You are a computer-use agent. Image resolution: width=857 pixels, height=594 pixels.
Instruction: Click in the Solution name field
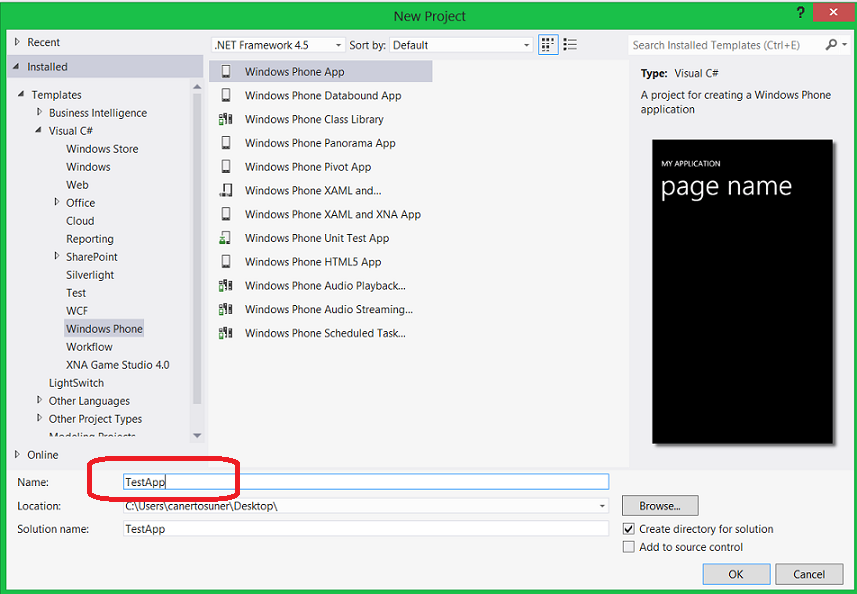click(366, 529)
